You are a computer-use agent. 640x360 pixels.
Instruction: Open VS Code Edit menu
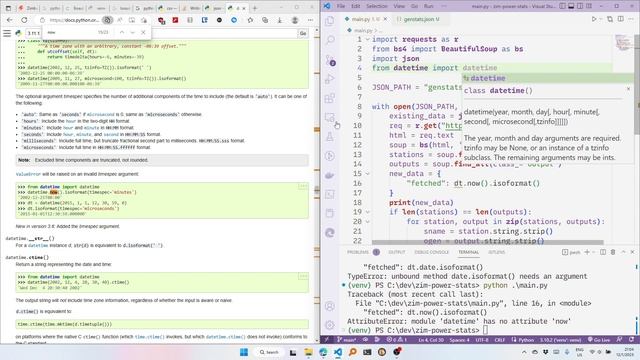356,6
